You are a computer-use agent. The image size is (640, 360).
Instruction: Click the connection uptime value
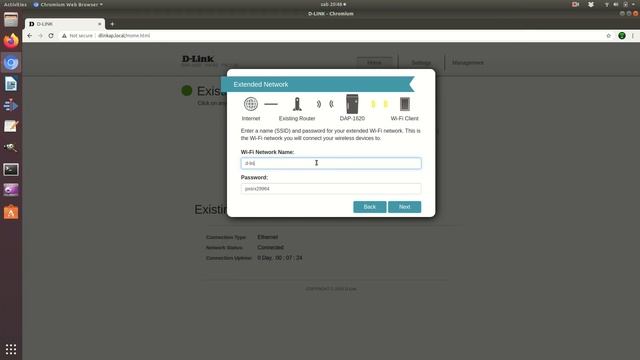280,258
